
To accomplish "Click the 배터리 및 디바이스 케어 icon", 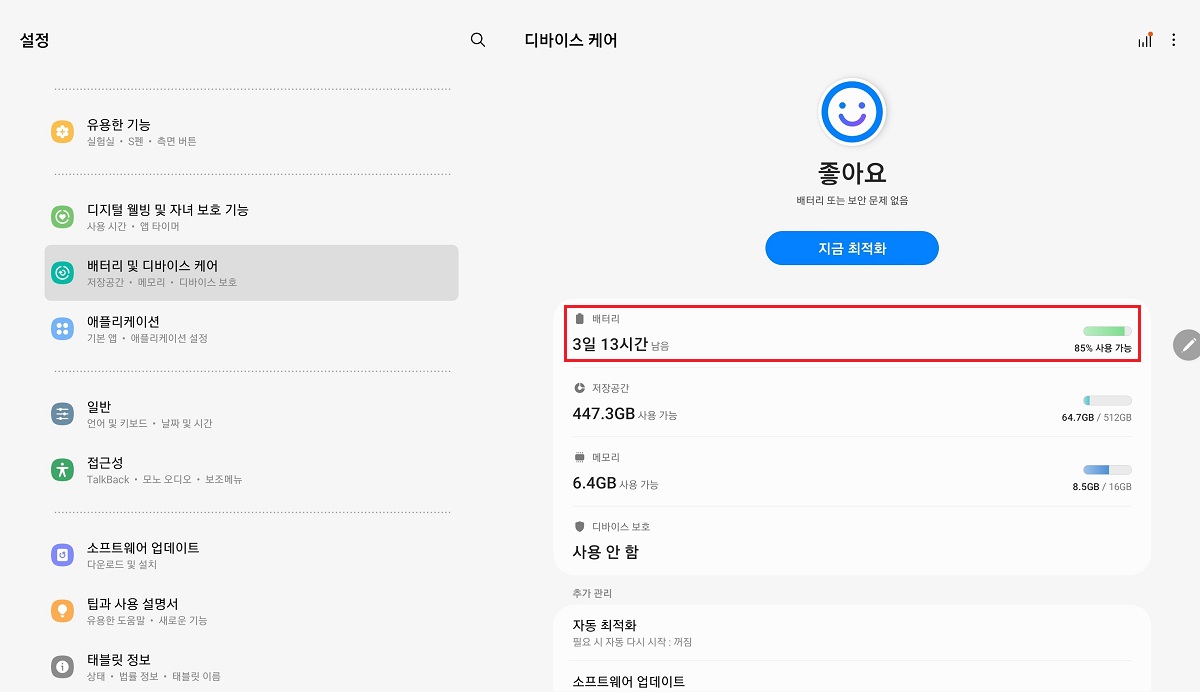I will (62, 272).
